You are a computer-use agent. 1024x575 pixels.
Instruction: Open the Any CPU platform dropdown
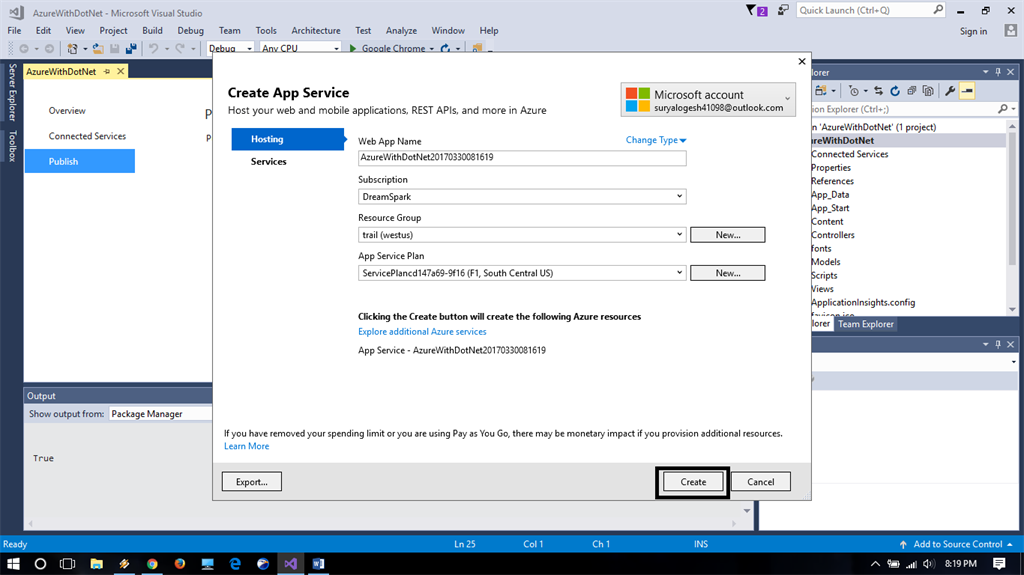tap(300, 48)
